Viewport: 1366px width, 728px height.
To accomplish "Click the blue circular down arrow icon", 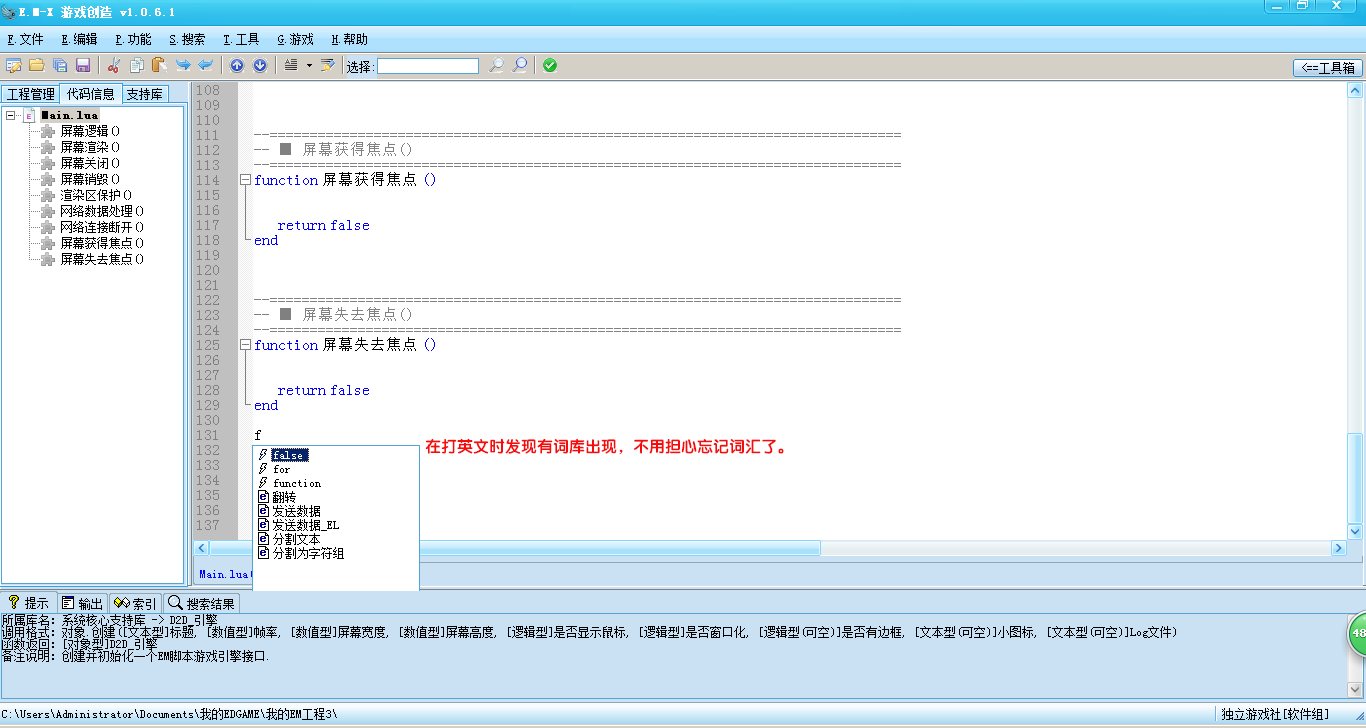I will pyautogui.click(x=260, y=66).
